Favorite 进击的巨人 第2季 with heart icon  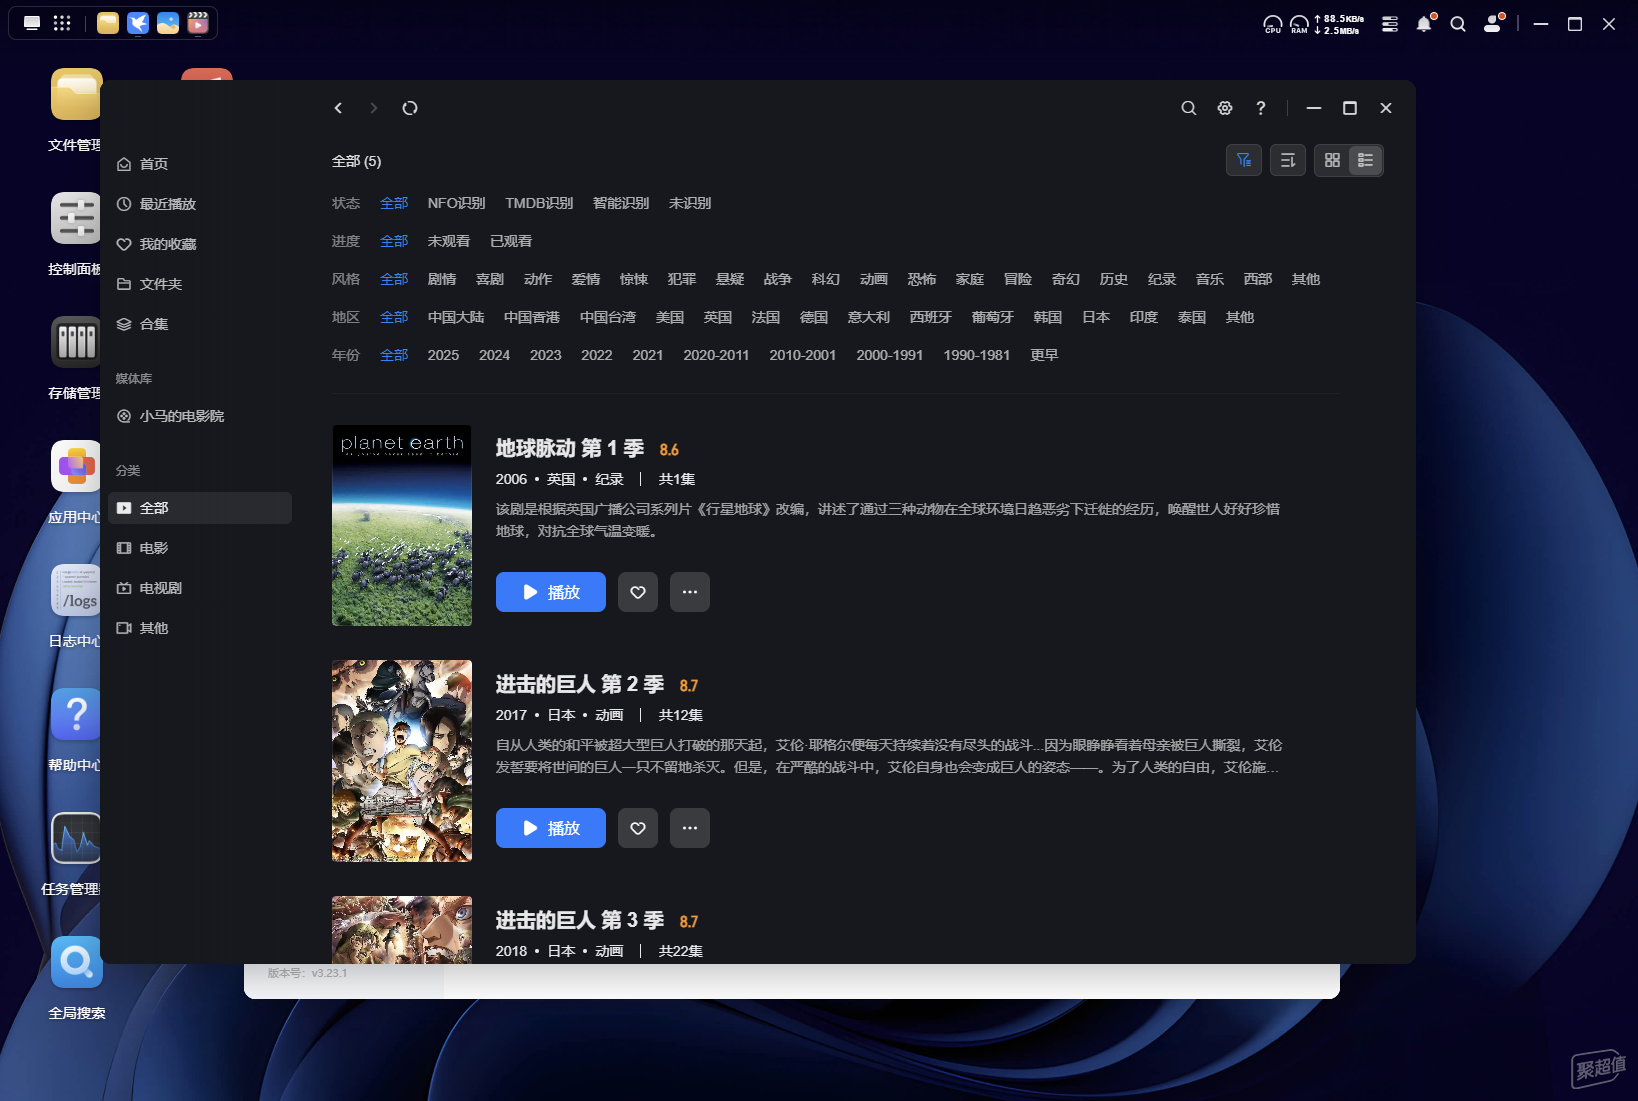pos(638,828)
